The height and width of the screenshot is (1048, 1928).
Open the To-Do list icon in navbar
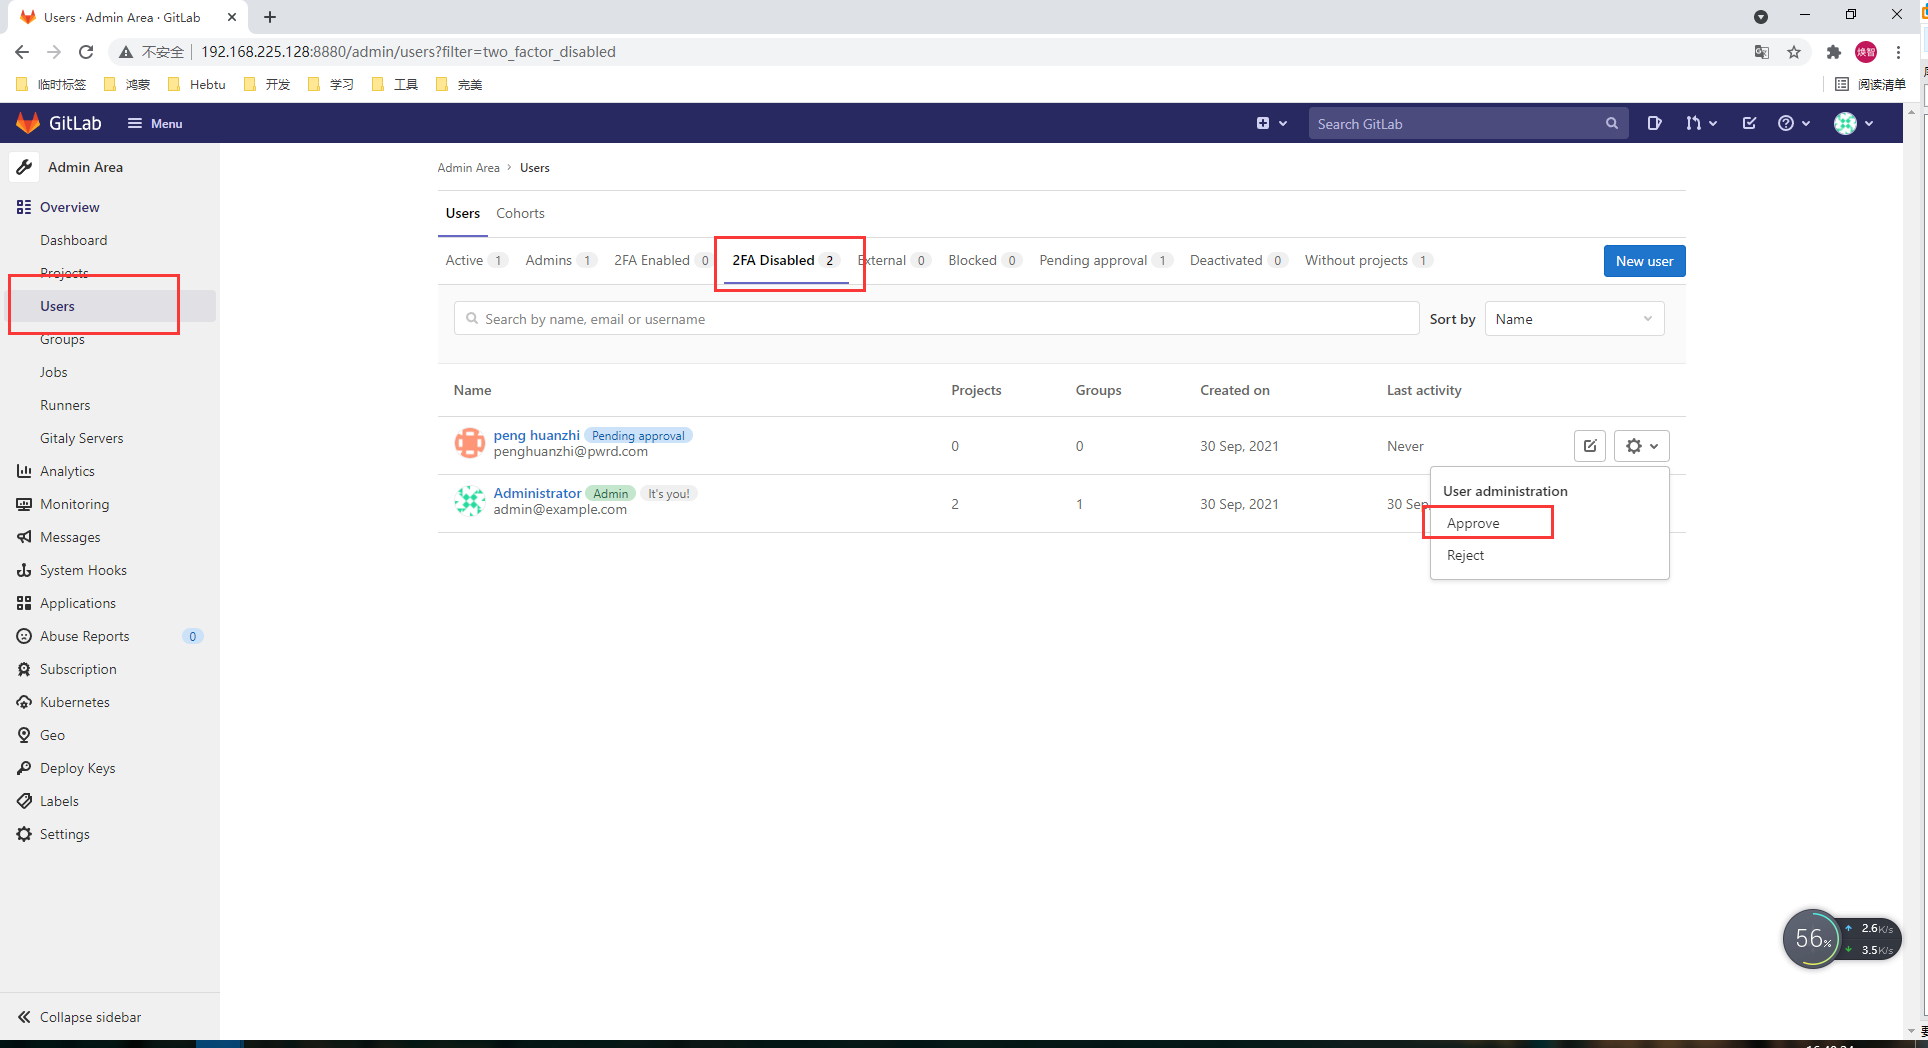pos(1749,123)
